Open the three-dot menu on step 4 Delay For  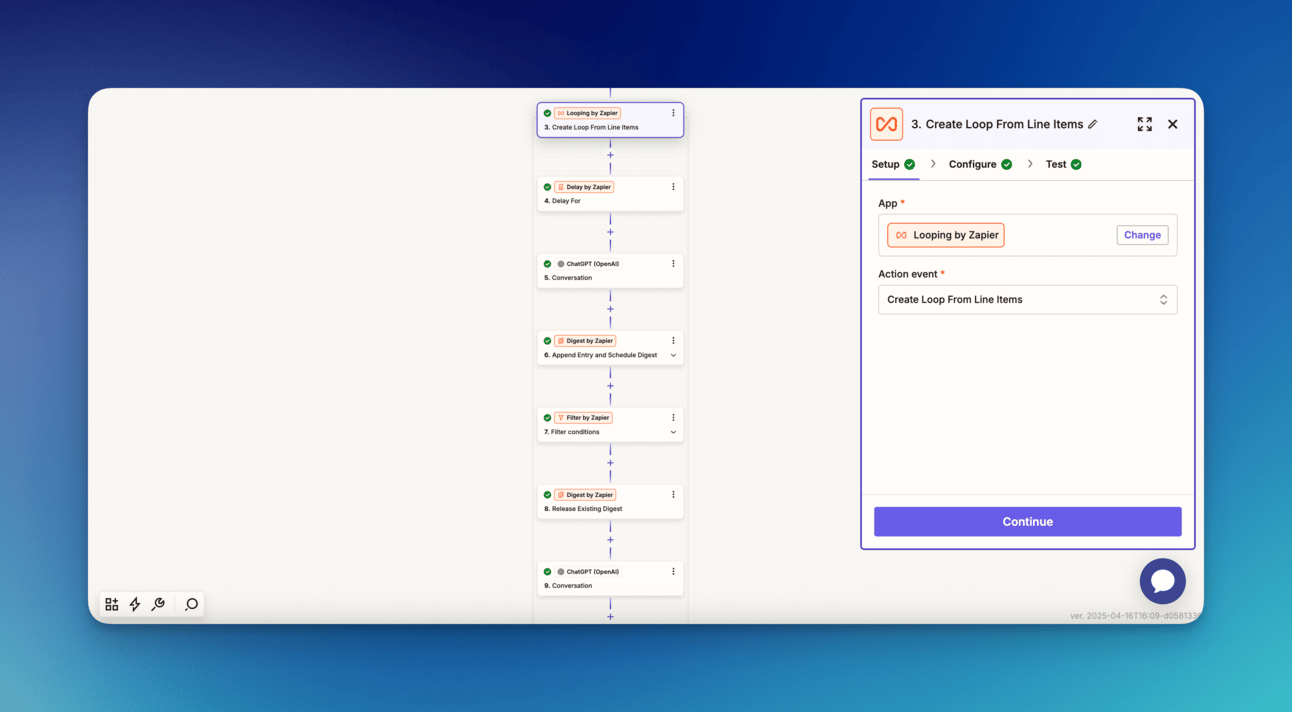click(673, 187)
